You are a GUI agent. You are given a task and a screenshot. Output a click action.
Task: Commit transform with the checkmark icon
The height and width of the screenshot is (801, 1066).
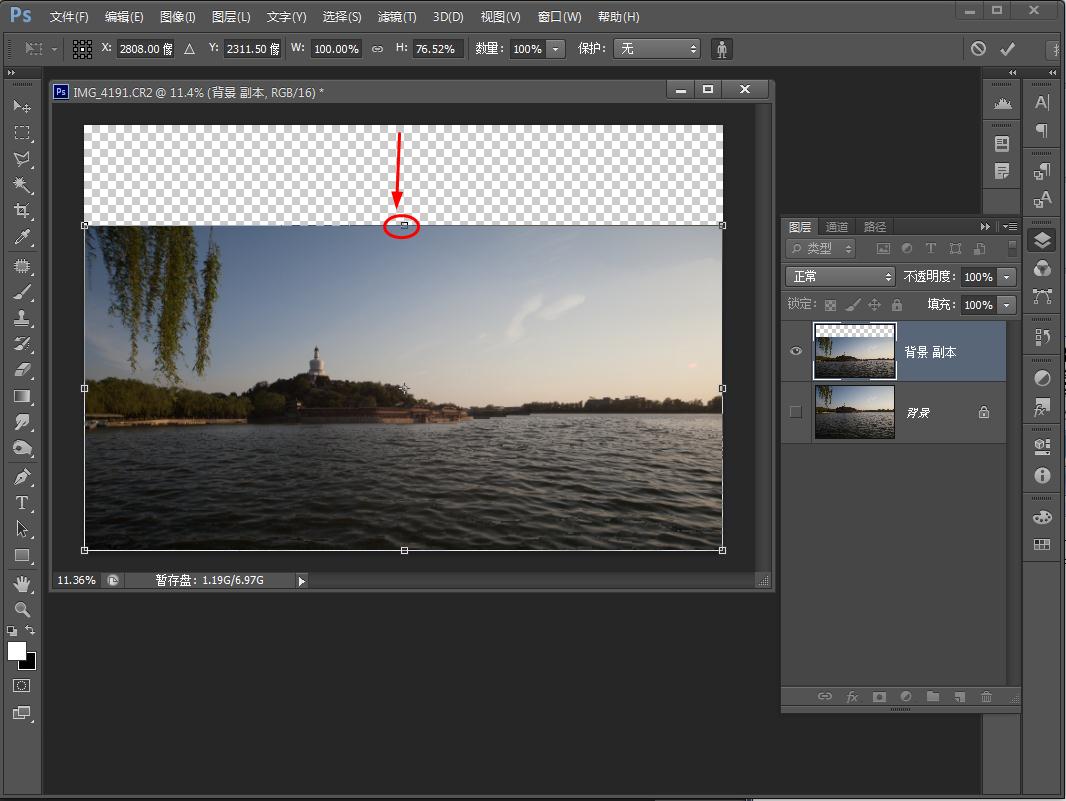click(x=1007, y=49)
